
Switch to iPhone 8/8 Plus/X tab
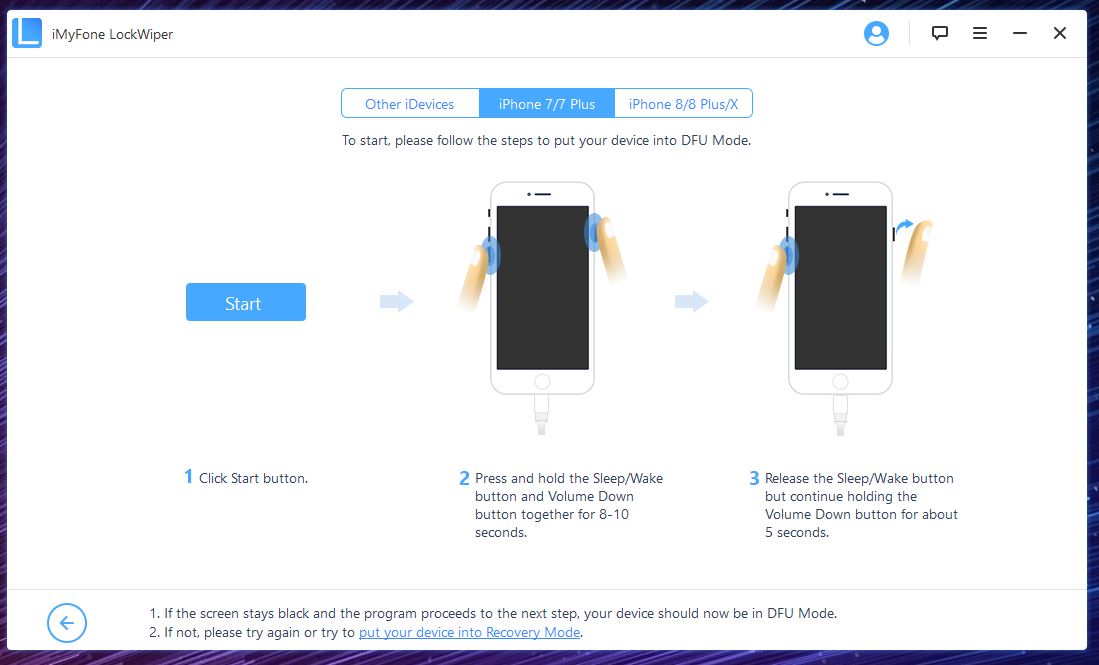tap(683, 104)
